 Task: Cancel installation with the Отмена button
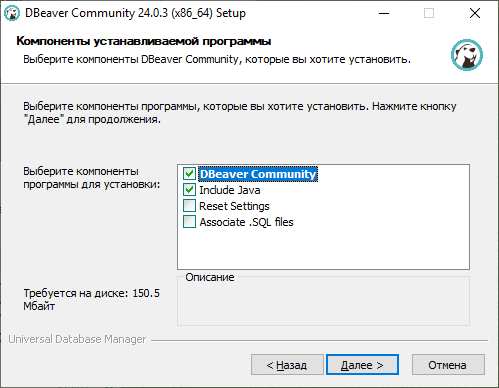(448, 365)
